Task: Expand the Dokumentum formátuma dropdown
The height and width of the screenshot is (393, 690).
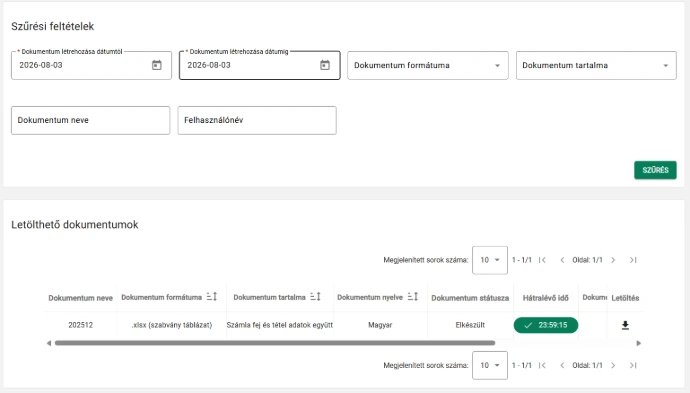Action: click(428, 65)
